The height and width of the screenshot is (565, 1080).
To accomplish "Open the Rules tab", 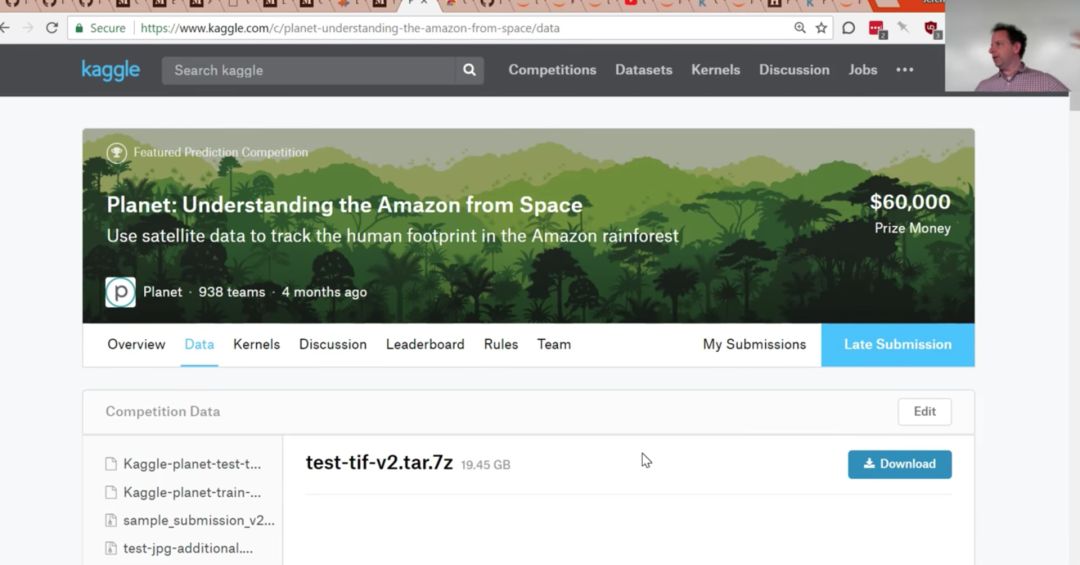I will click(x=501, y=345).
